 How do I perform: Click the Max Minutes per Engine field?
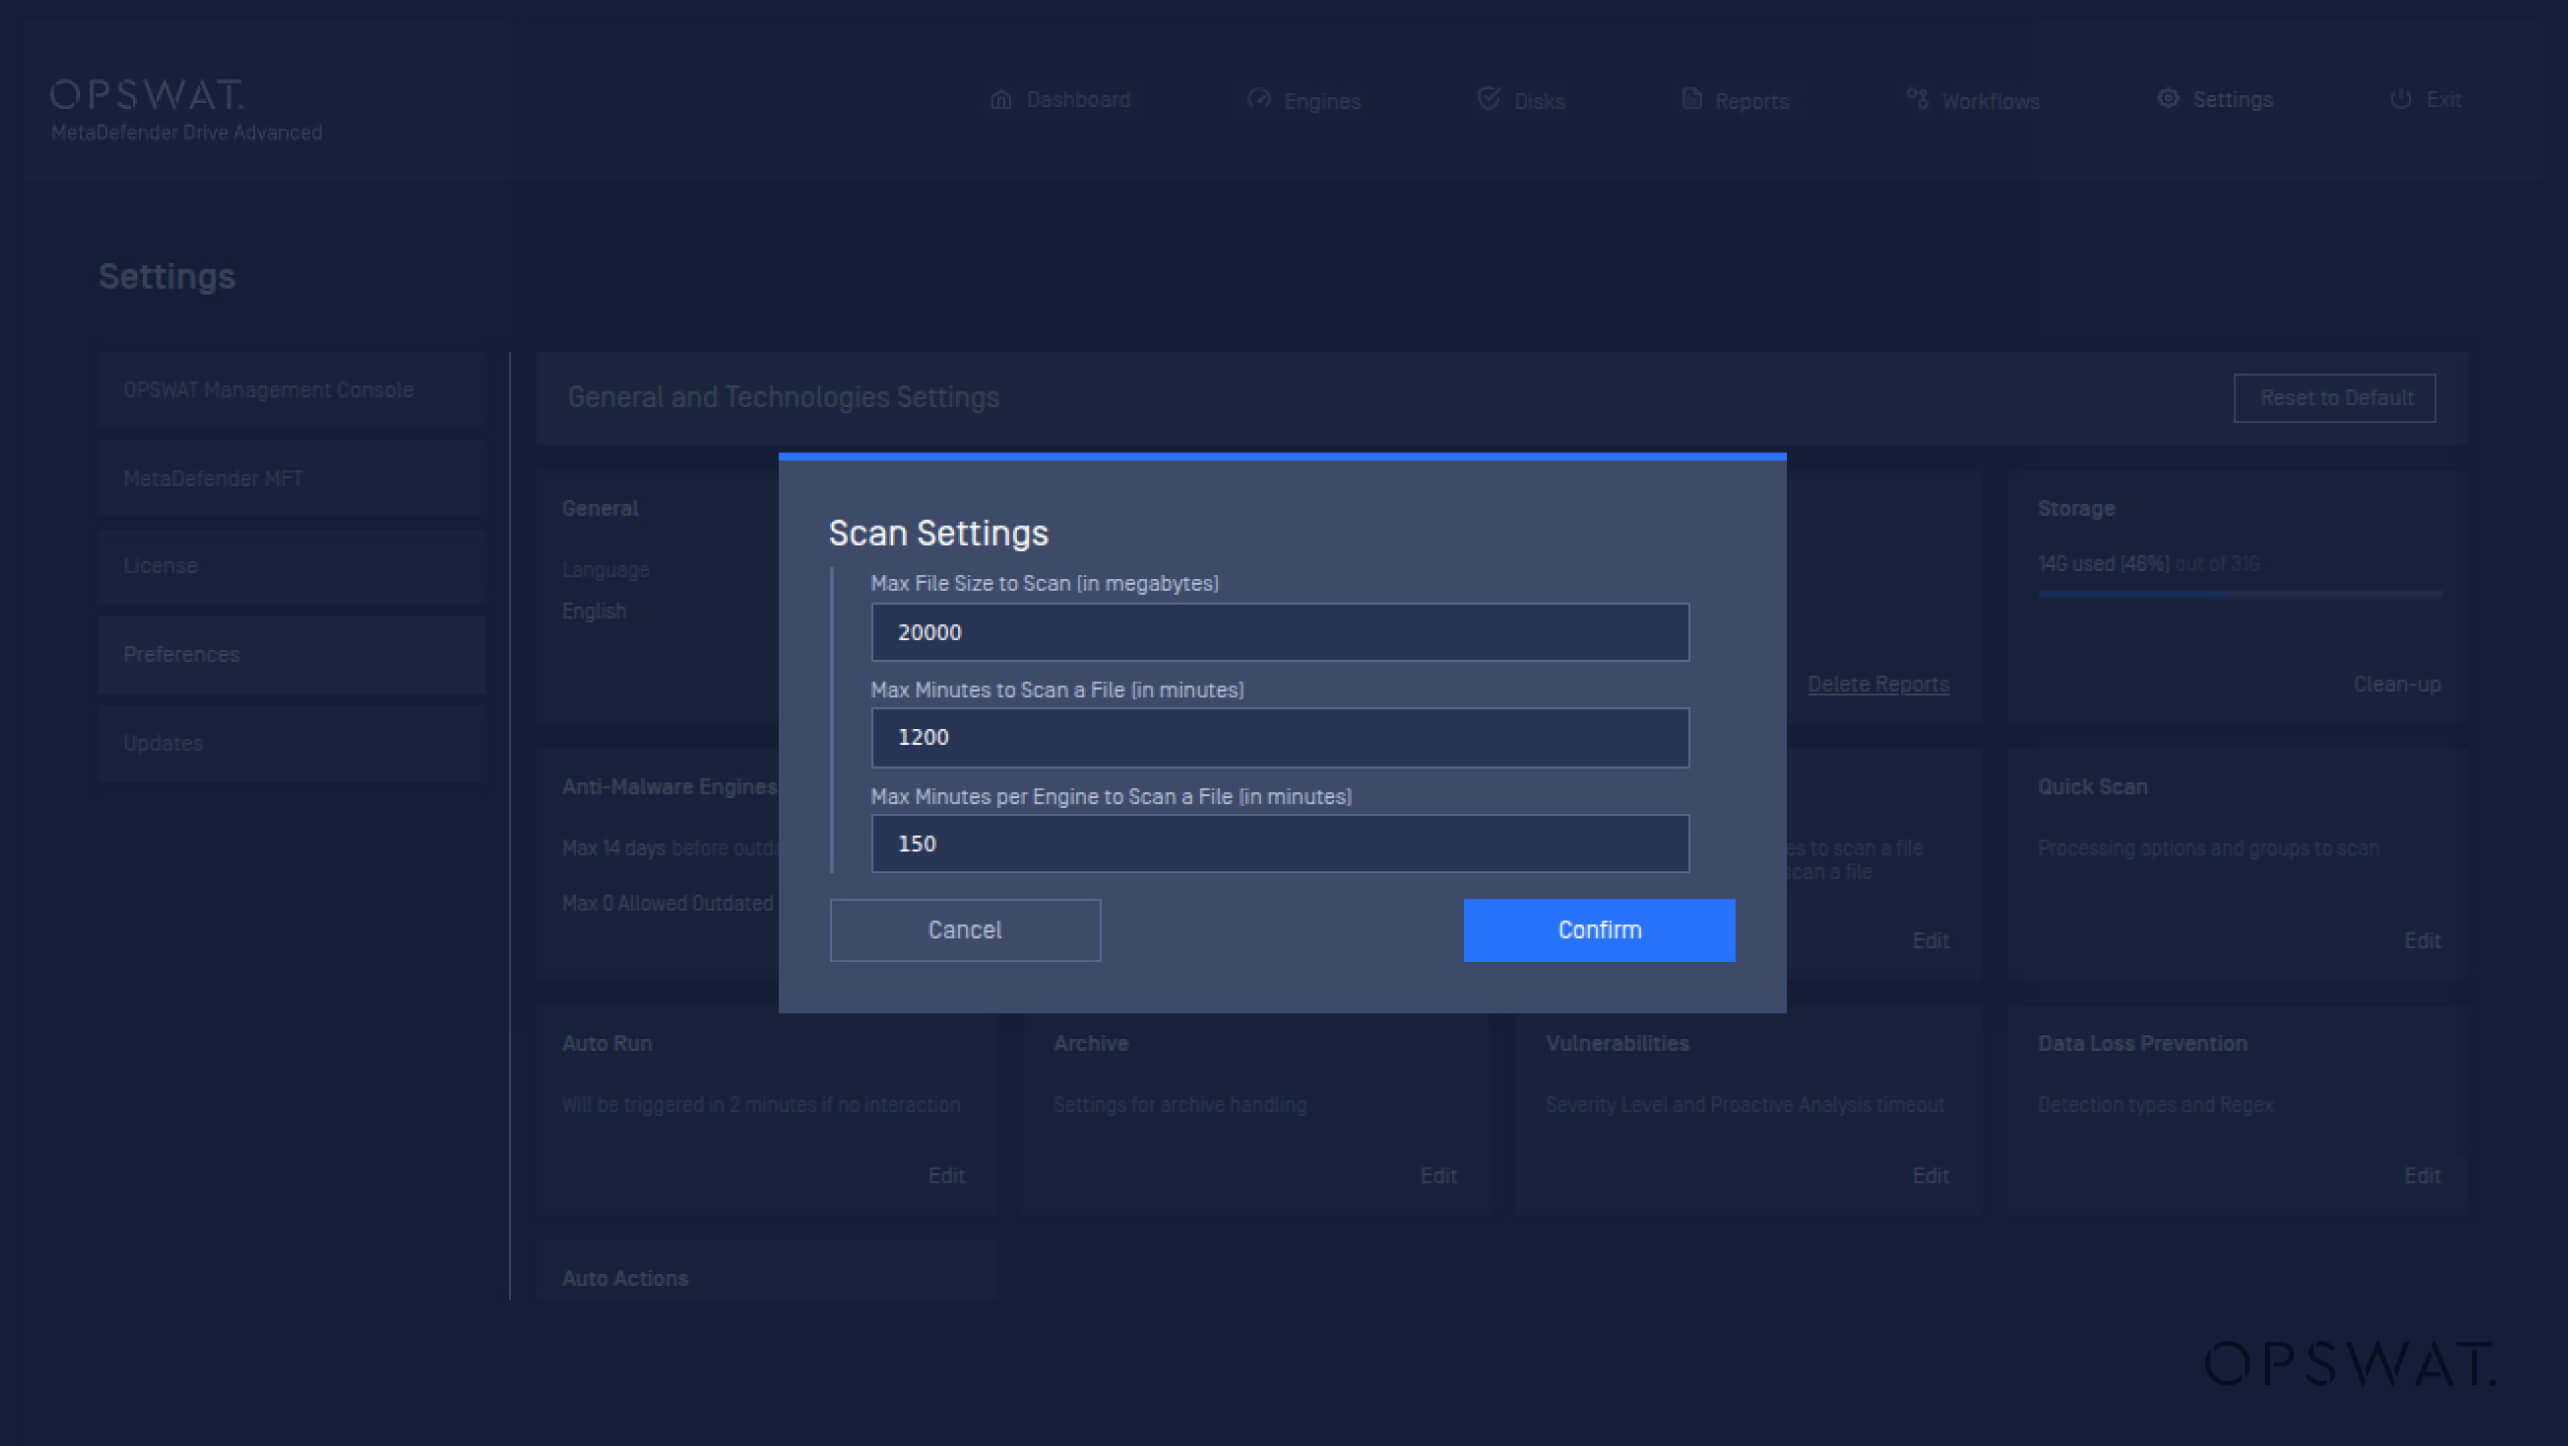click(1279, 844)
